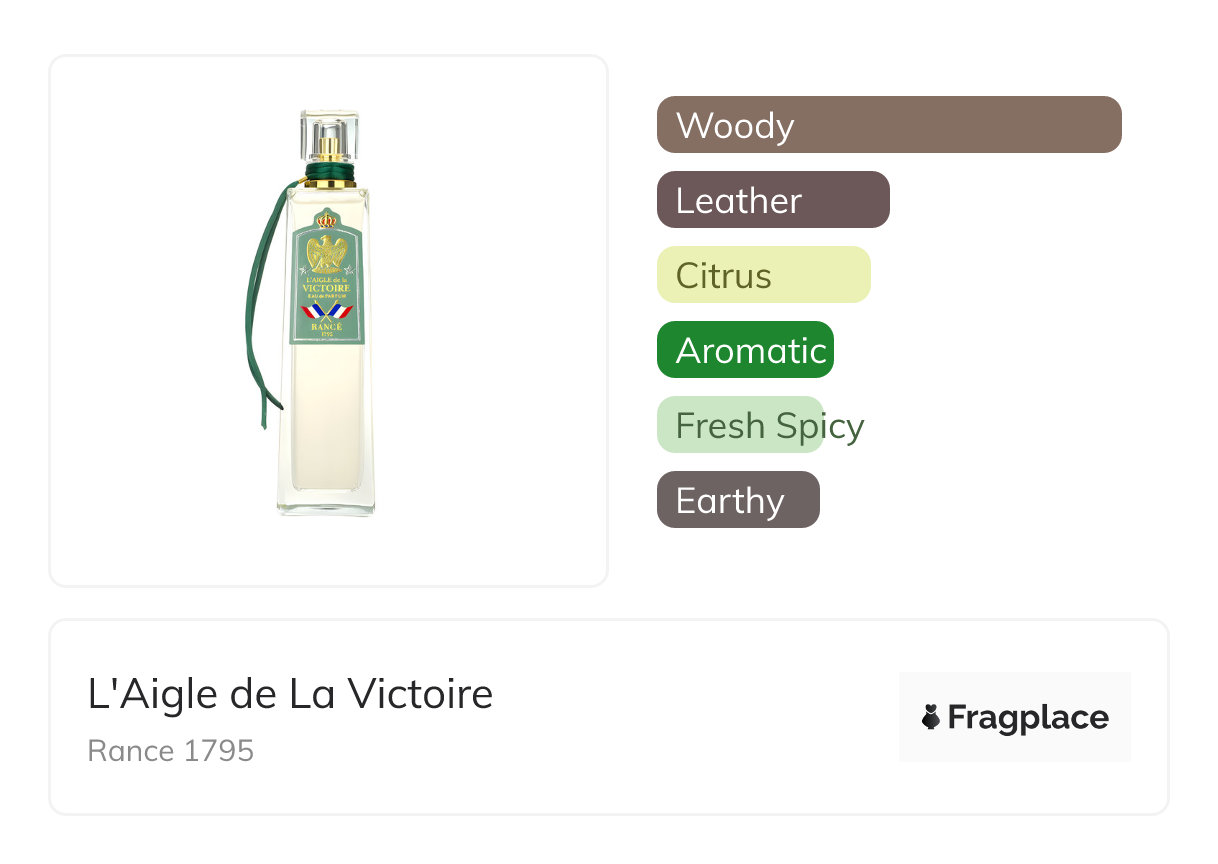Click the golden eagle emblem on the label
The width and height of the screenshot is (1218, 864).
pyautogui.click(x=327, y=254)
